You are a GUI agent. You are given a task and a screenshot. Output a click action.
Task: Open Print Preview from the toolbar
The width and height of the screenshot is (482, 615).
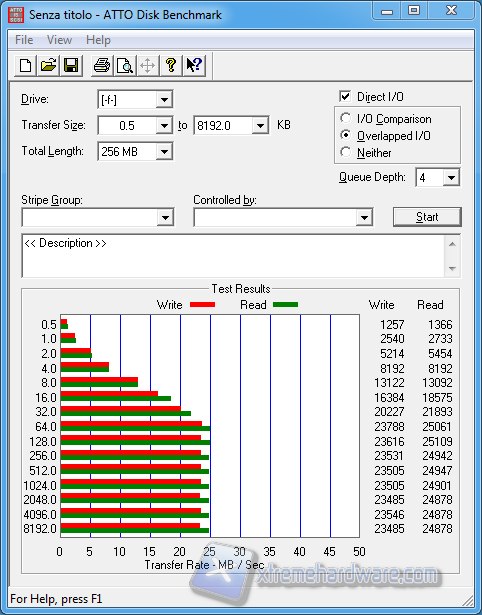coord(125,65)
